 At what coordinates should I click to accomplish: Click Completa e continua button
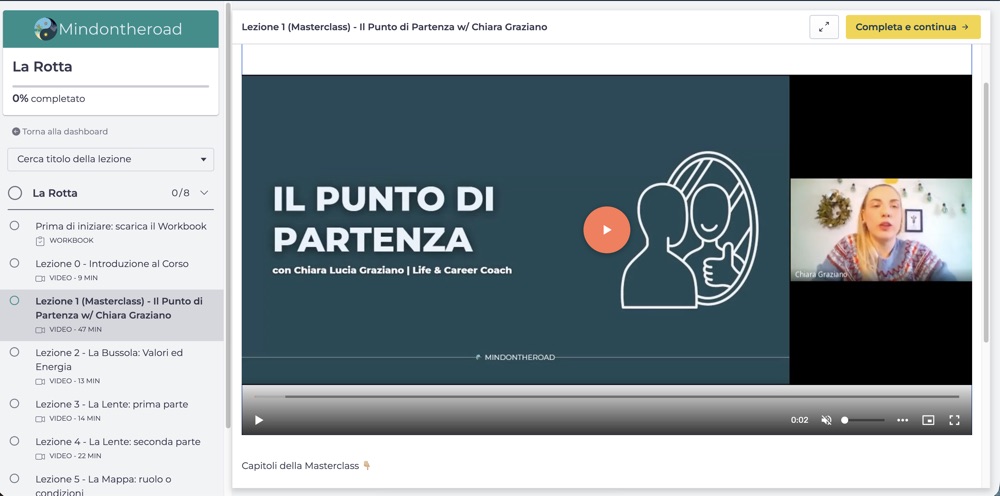[913, 27]
